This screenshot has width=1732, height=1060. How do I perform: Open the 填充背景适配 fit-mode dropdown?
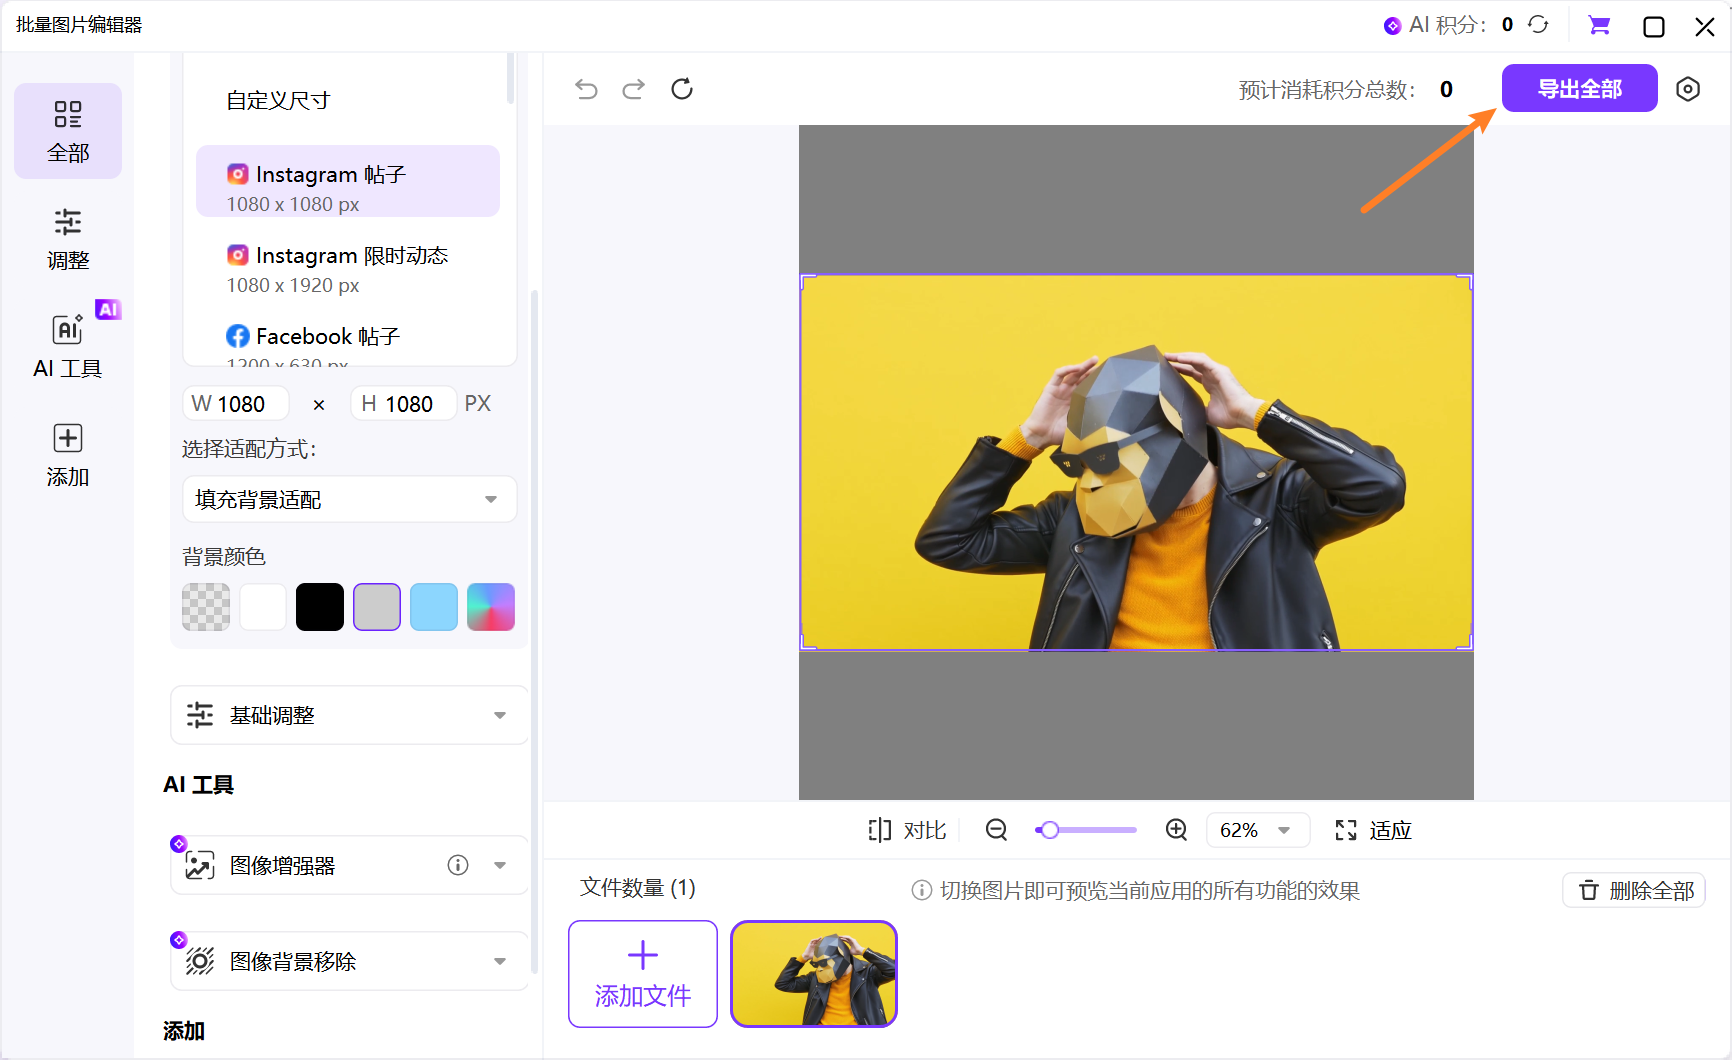(x=349, y=499)
